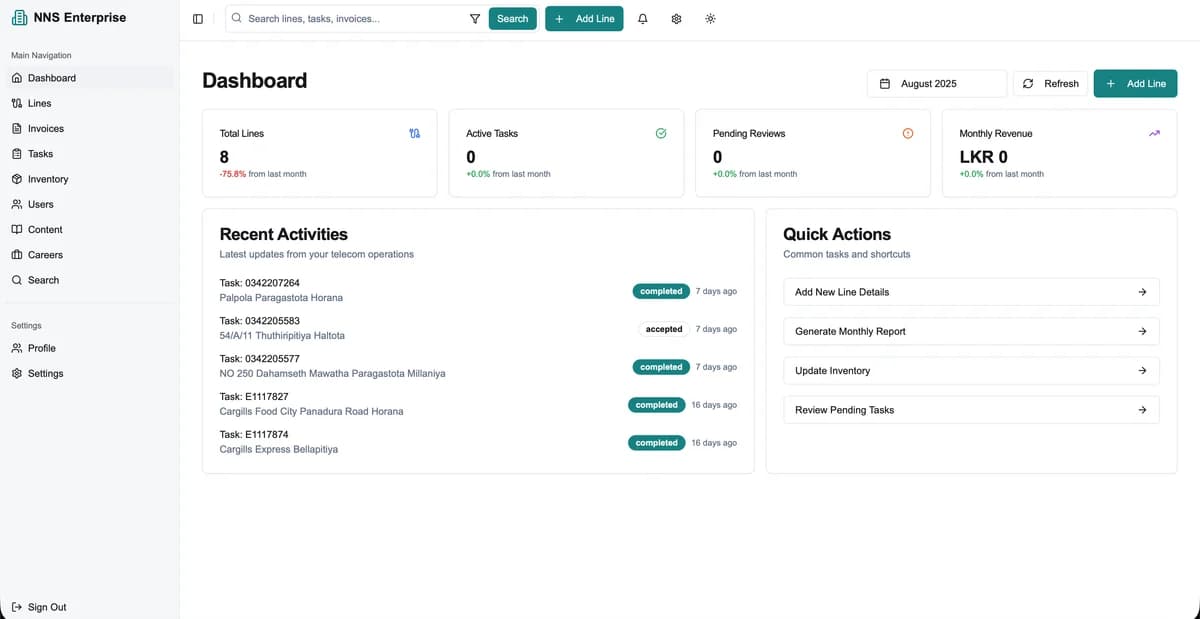Click the LKR 0 revenue value
1200x619 pixels.
coord(984,157)
